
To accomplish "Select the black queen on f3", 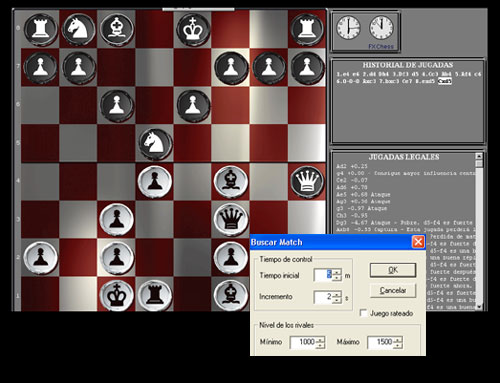I will [x=231, y=219].
